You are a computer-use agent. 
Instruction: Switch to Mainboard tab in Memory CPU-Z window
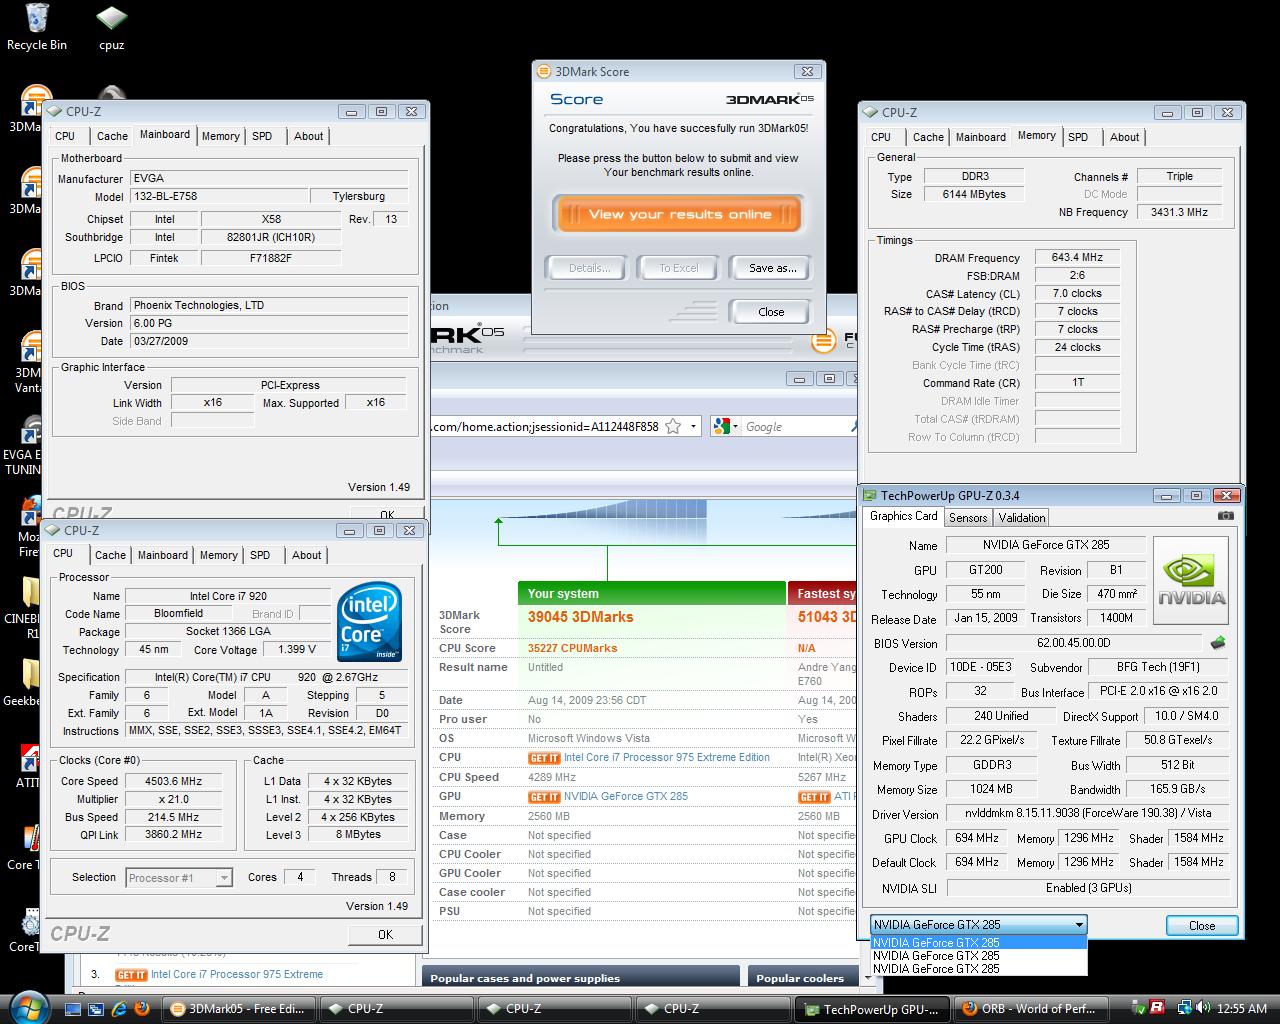(981, 137)
